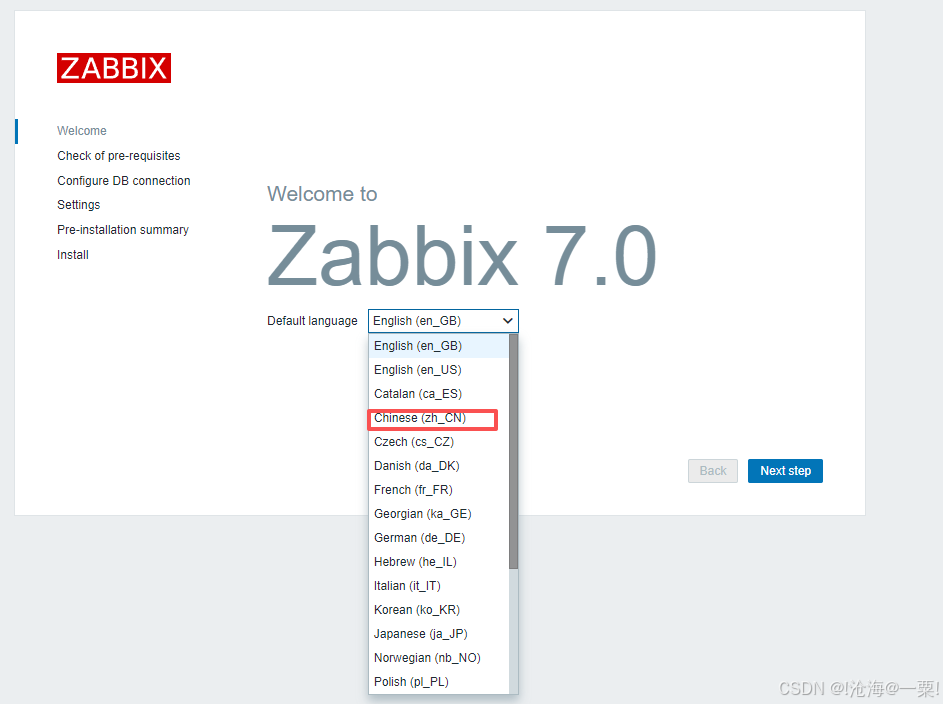The image size is (943, 704).
Task: Click the language list scrollbar thumb
Action: pos(513,451)
